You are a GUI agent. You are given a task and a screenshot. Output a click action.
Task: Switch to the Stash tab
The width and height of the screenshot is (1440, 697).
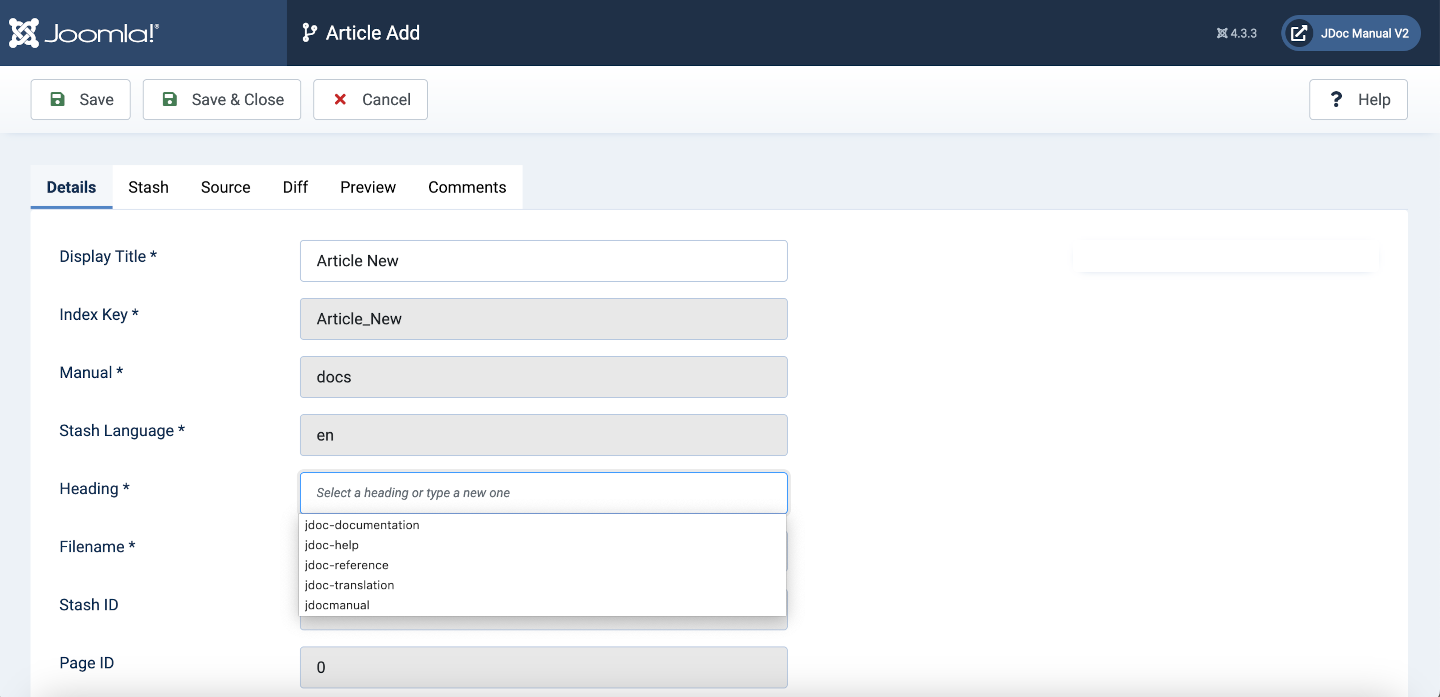[148, 187]
